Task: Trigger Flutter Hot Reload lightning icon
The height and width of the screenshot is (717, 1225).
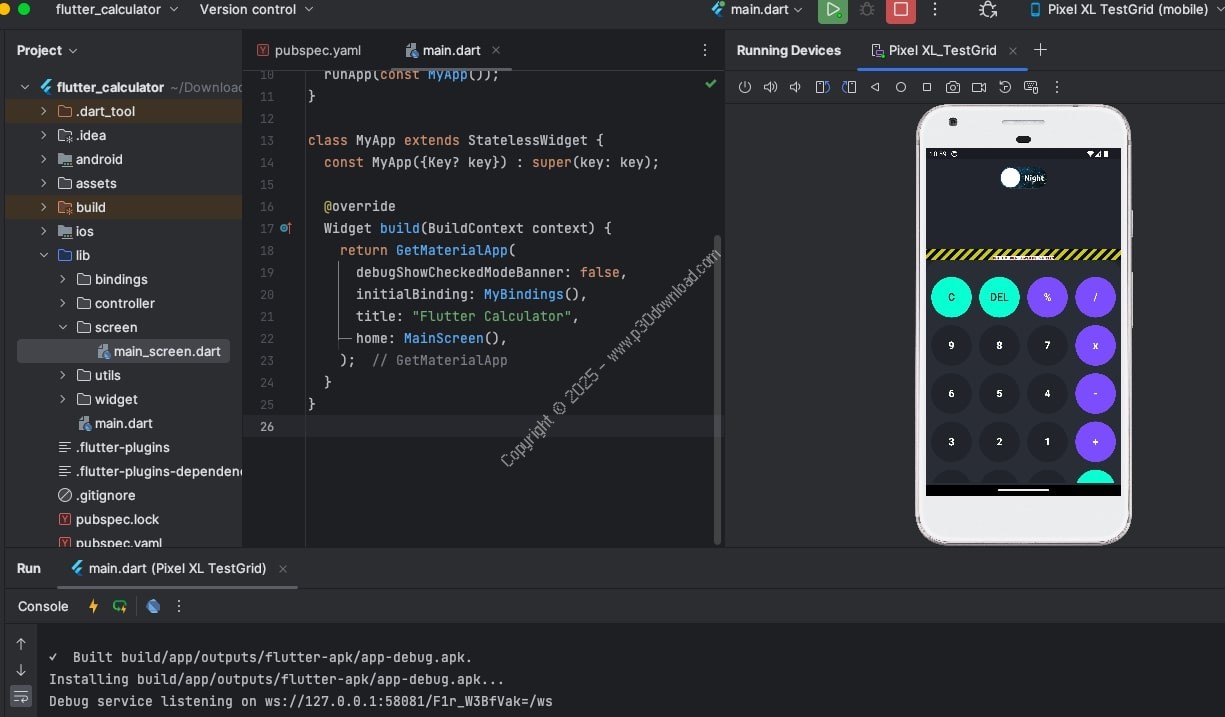Action: tap(94, 606)
